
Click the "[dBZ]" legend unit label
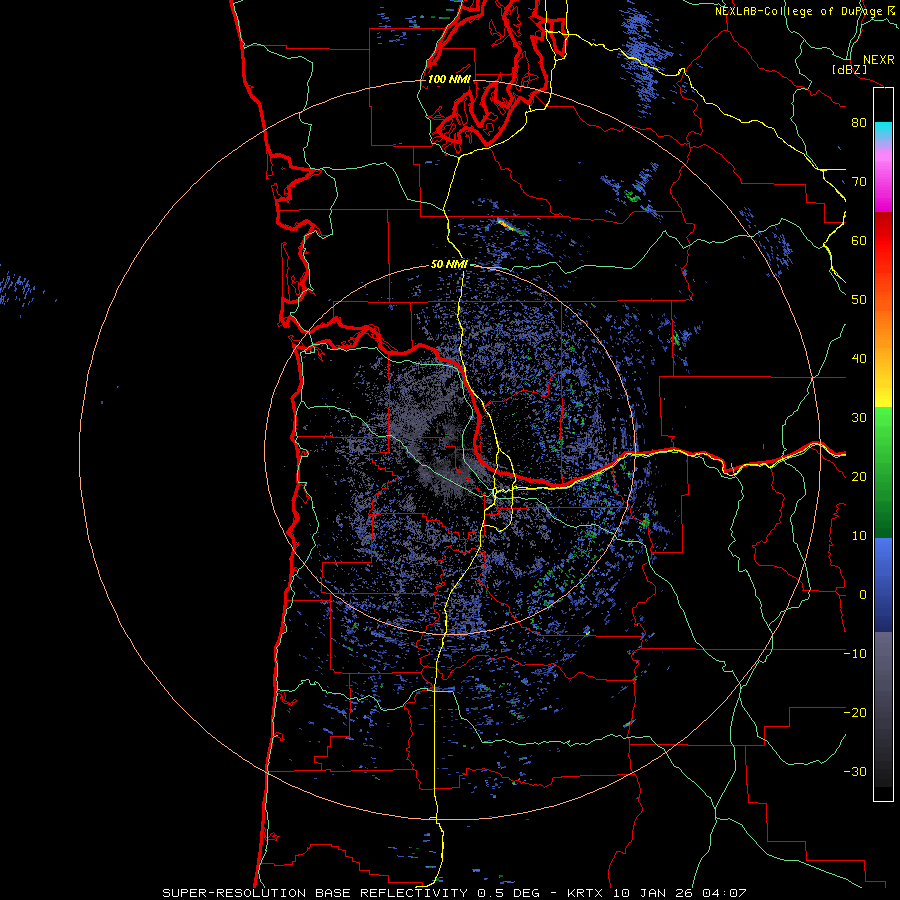849,69
